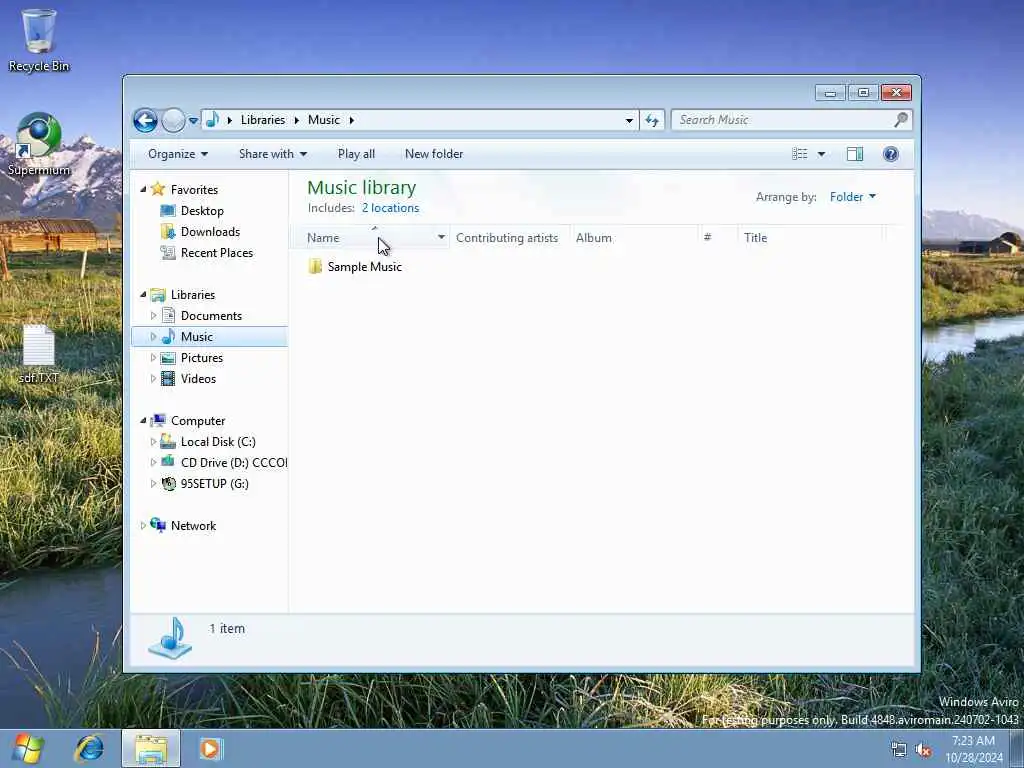
Task: Expand the Documents library node
Action: coord(153,315)
